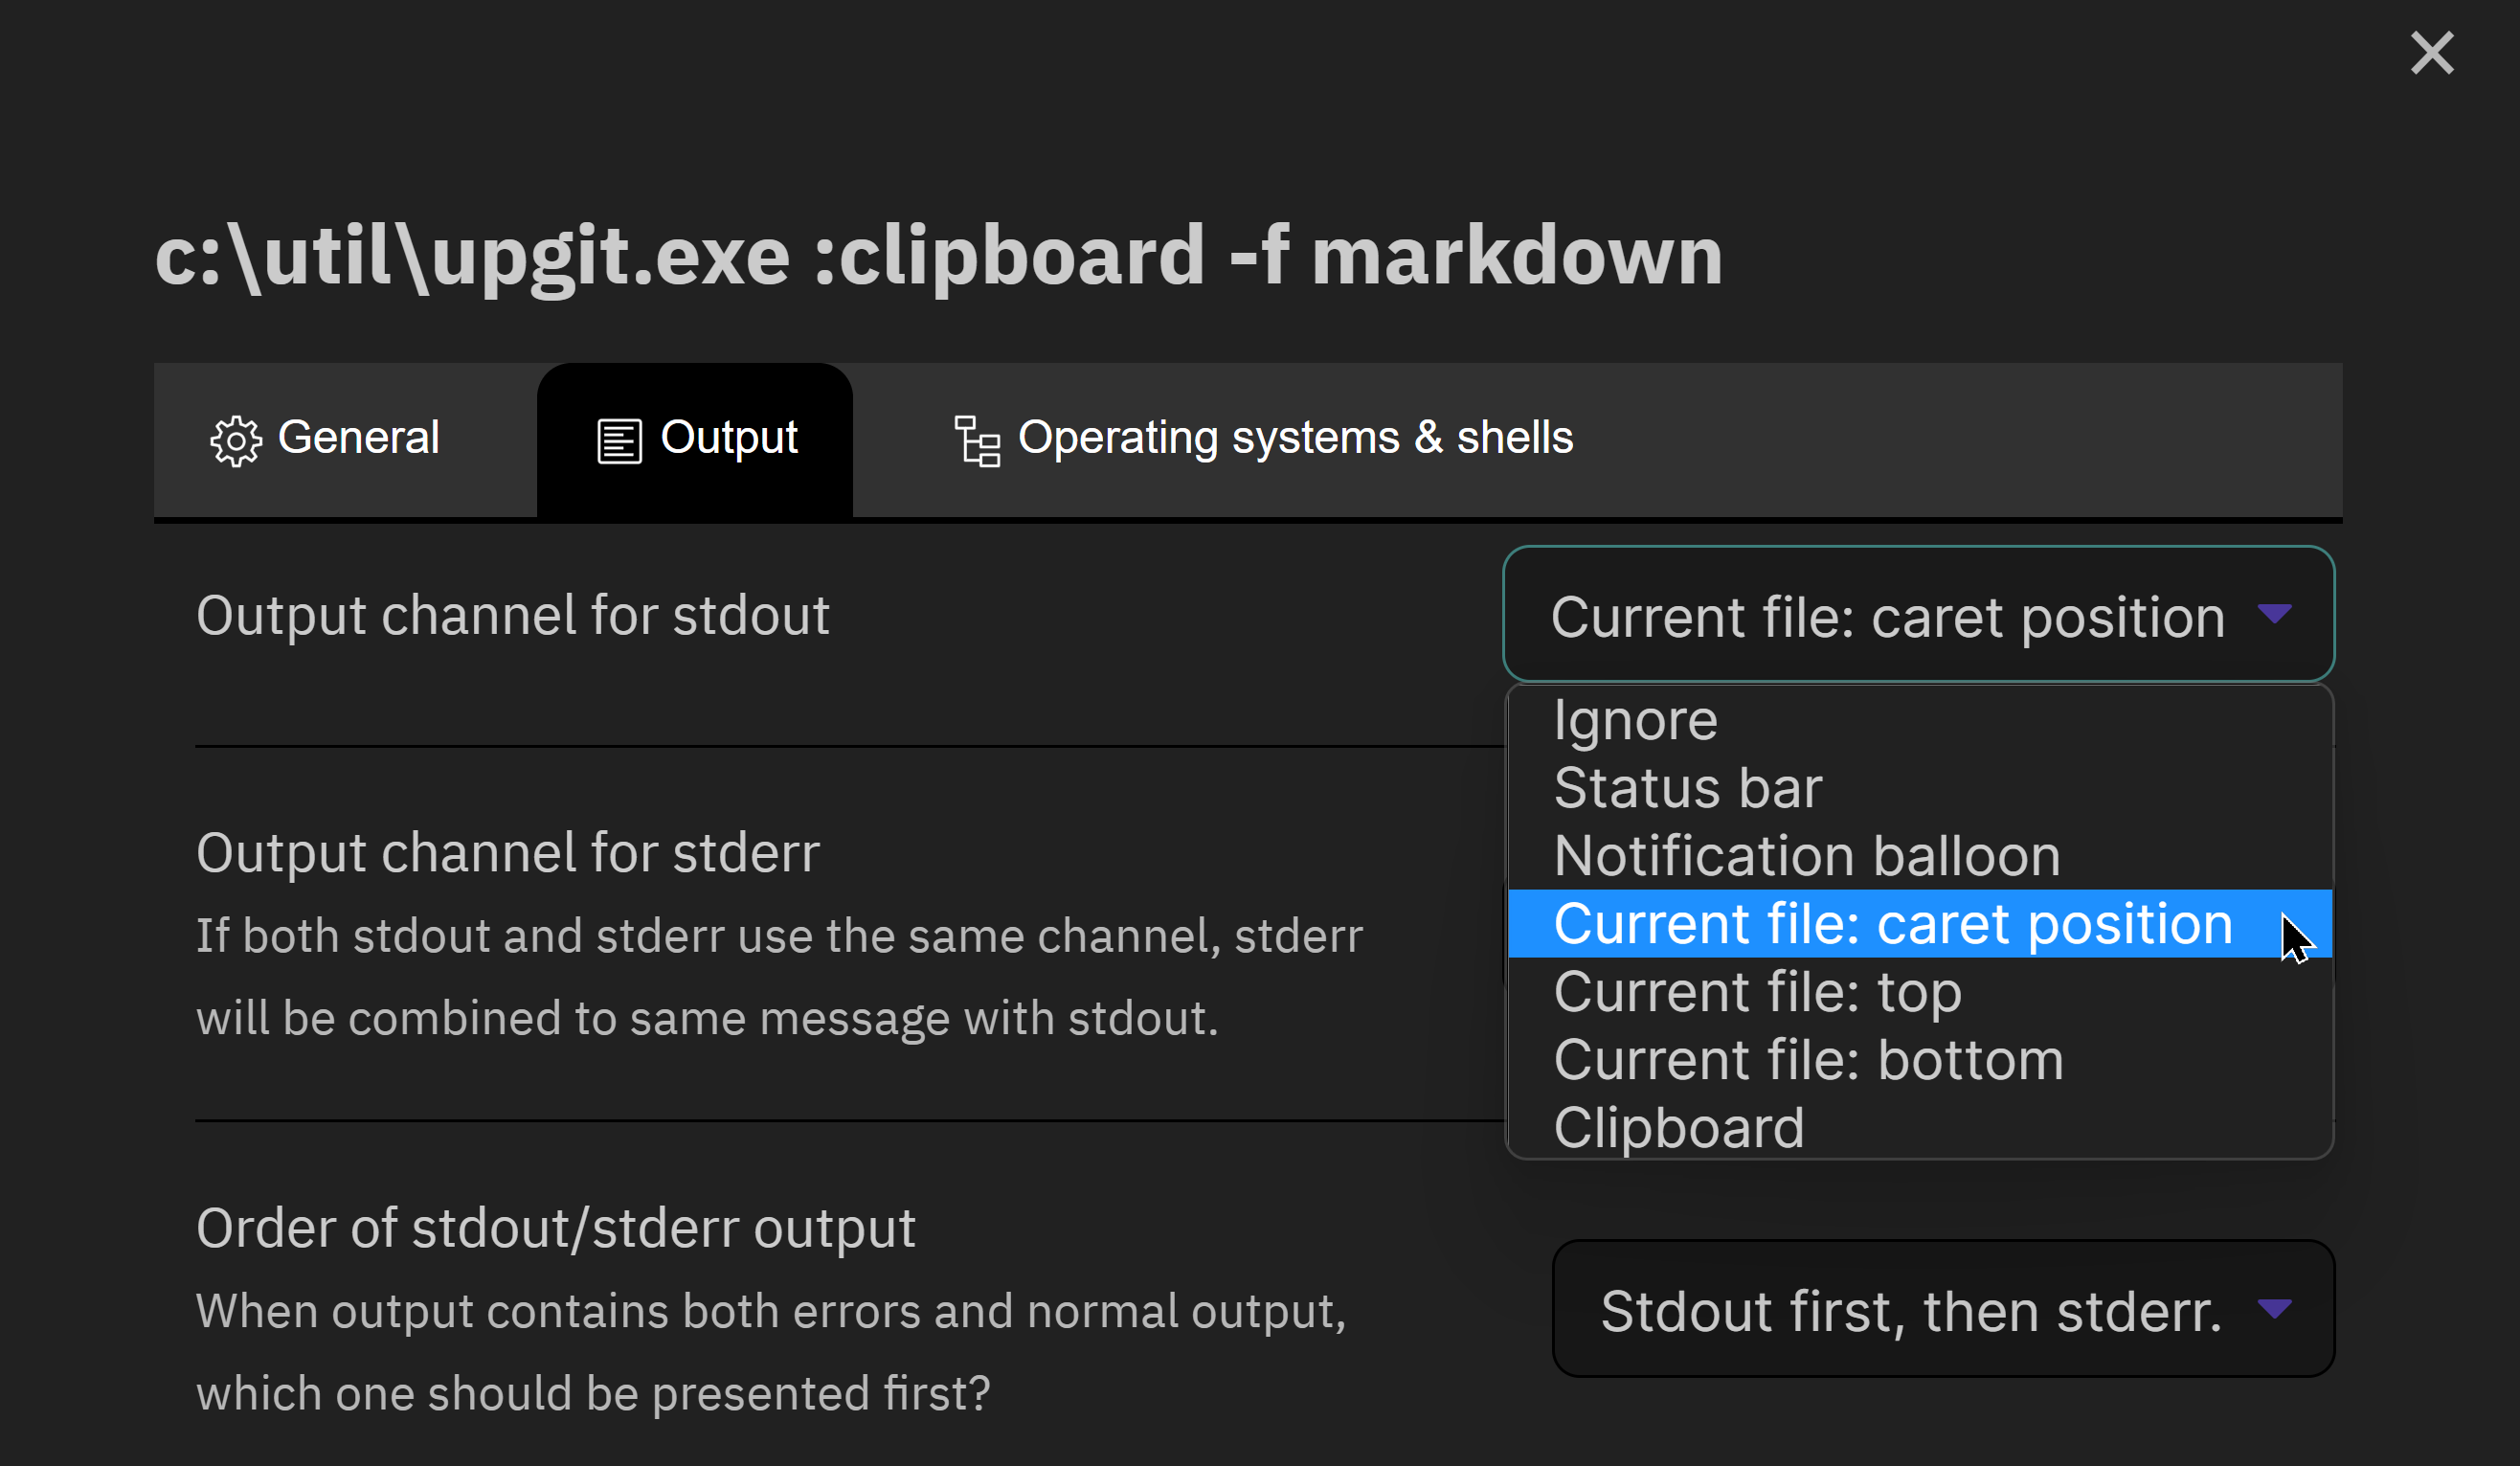Click the tree icon for Operating systems & shells

(977, 441)
